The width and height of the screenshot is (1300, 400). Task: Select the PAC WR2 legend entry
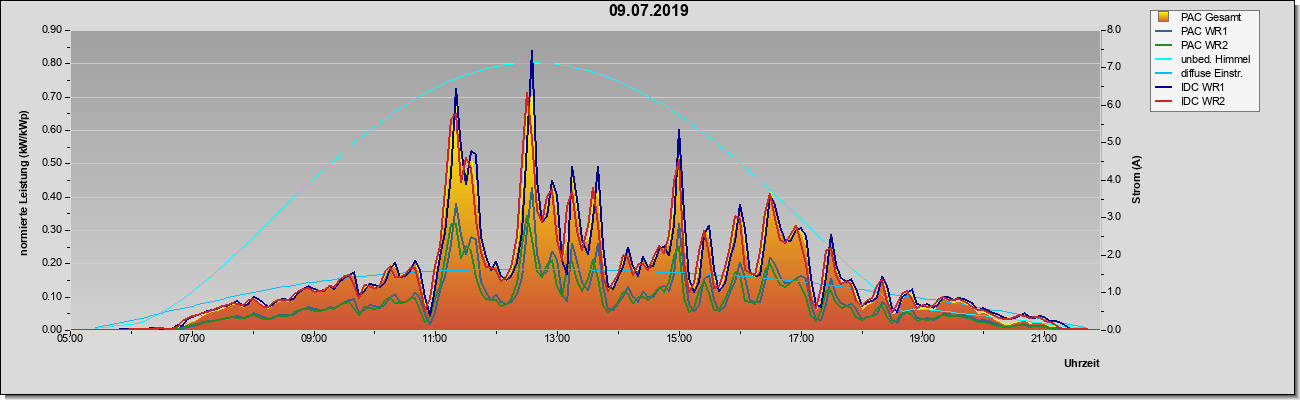click(x=1201, y=45)
